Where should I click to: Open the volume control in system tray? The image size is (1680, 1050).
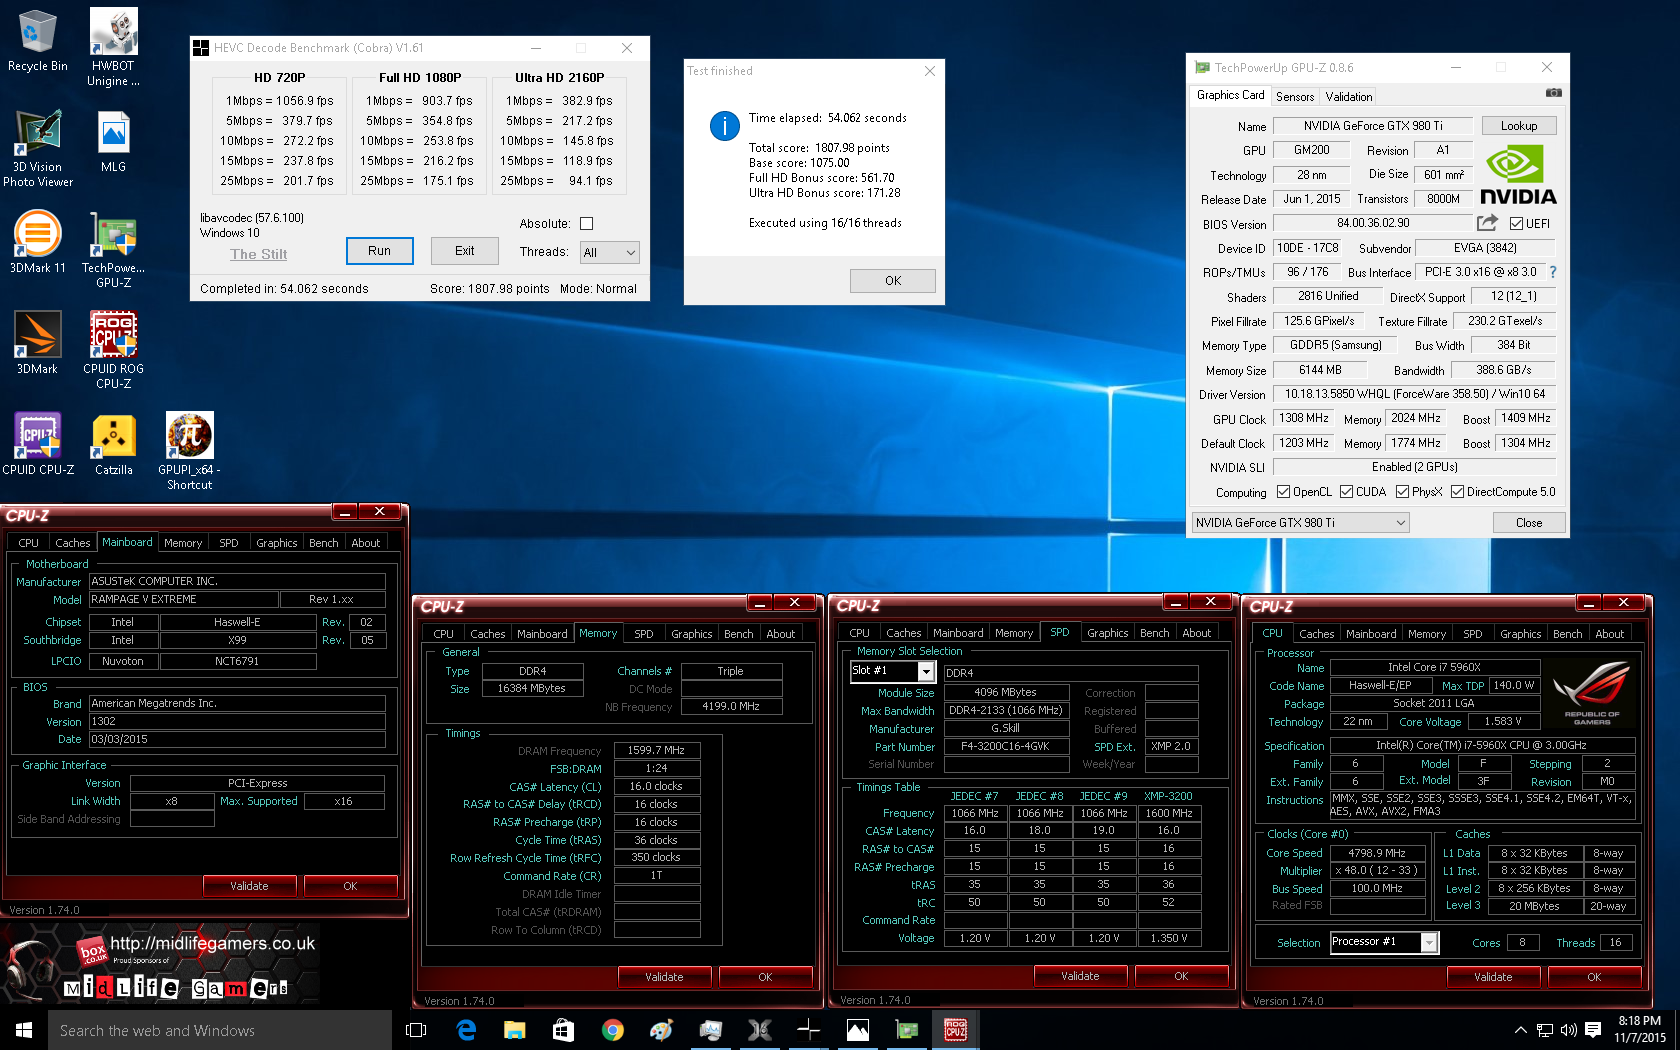point(1568,1030)
